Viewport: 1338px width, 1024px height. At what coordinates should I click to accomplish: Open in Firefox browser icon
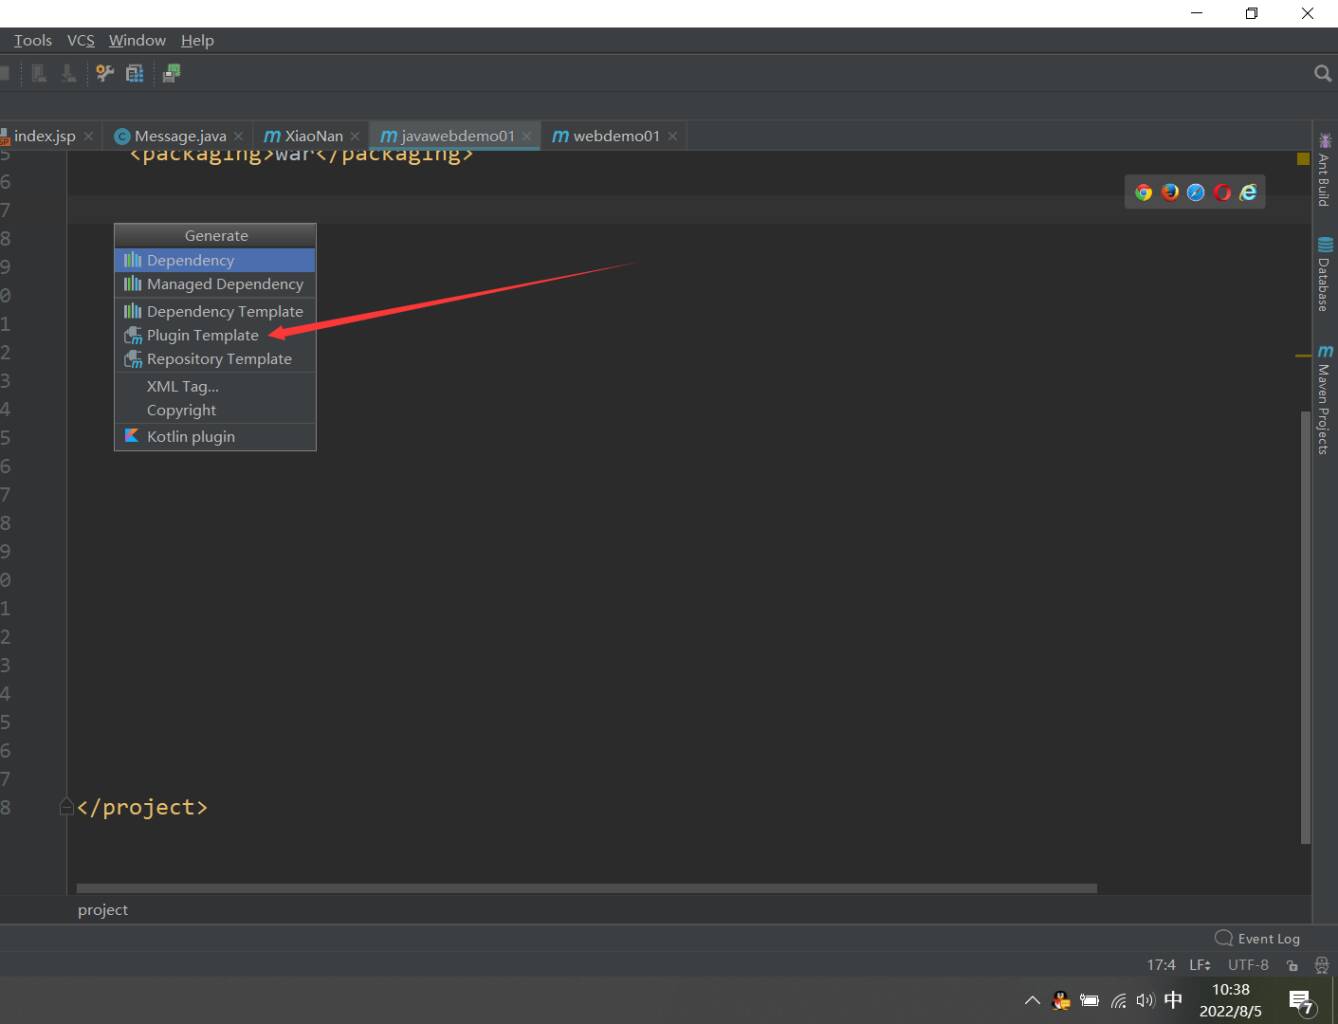(x=1170, y=193)
